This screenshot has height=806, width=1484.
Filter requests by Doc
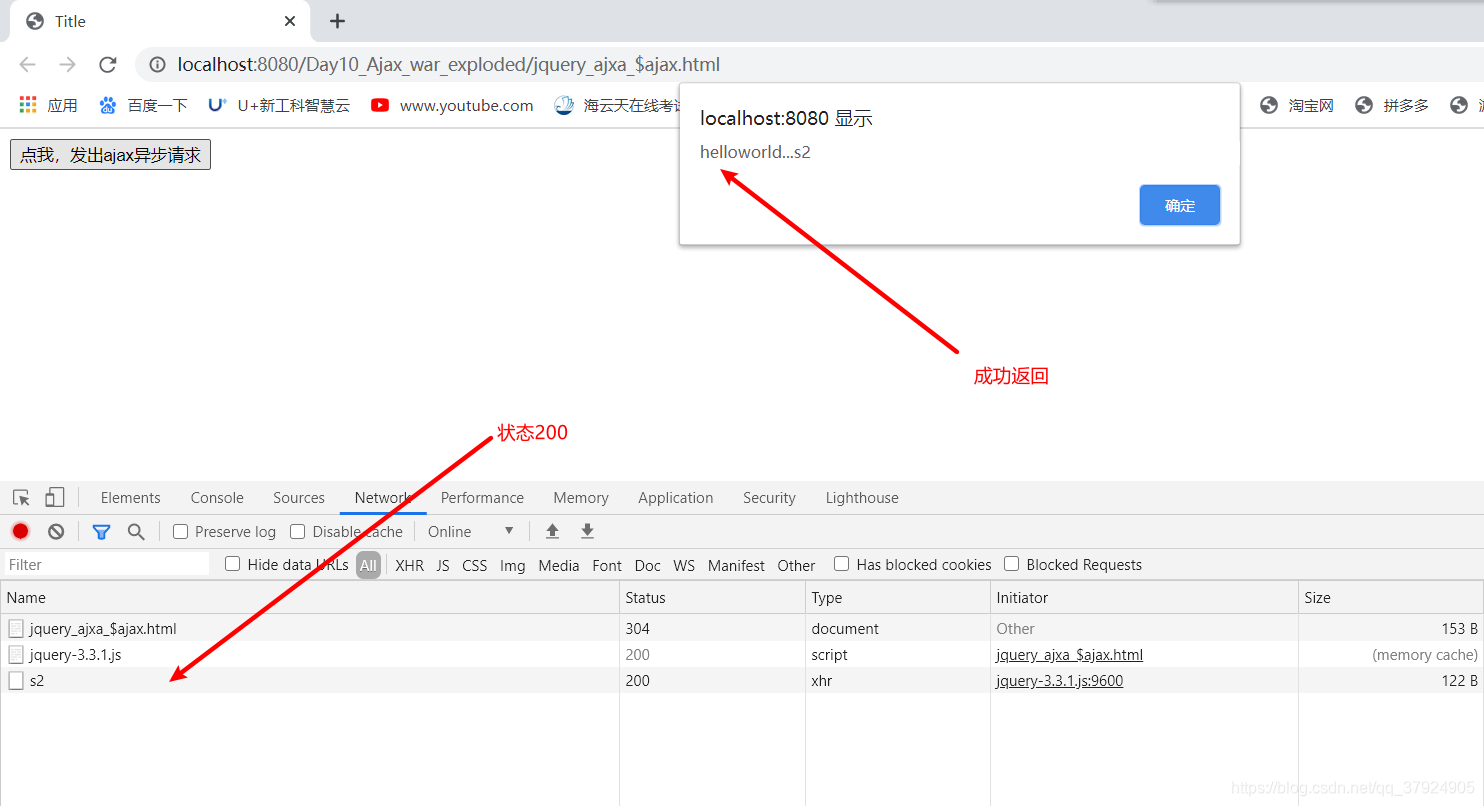point(648,565)
